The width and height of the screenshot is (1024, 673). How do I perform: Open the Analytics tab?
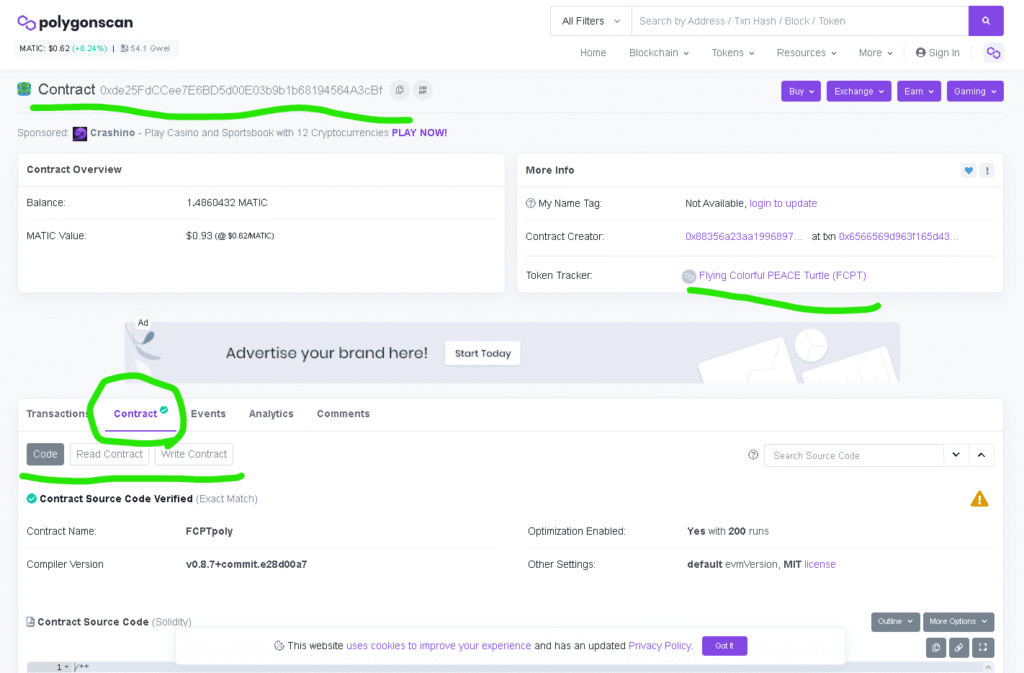pyautogui.click(x=271, y=414)
